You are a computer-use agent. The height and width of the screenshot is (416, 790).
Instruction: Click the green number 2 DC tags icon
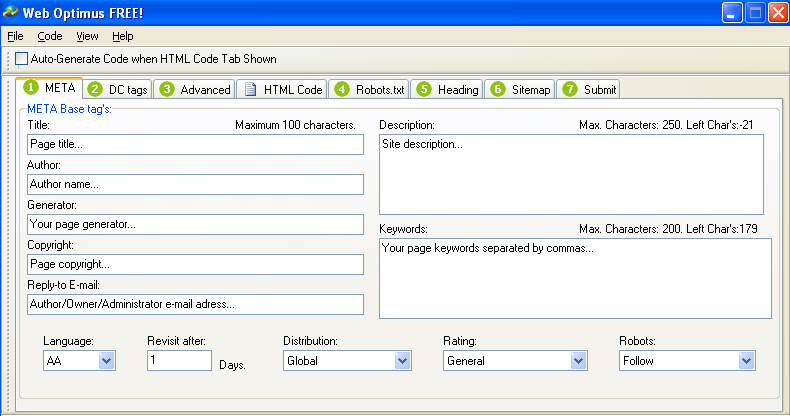(96, 90)
